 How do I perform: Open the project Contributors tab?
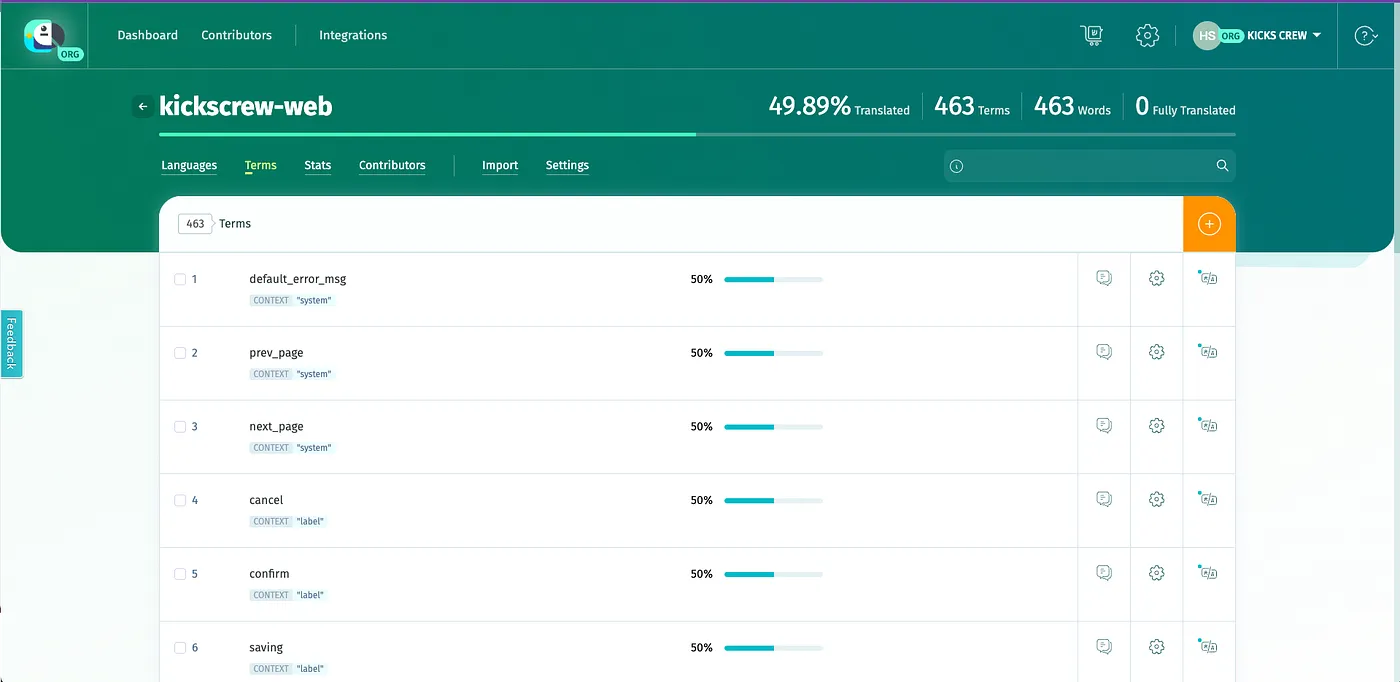(x=392, y=166)
